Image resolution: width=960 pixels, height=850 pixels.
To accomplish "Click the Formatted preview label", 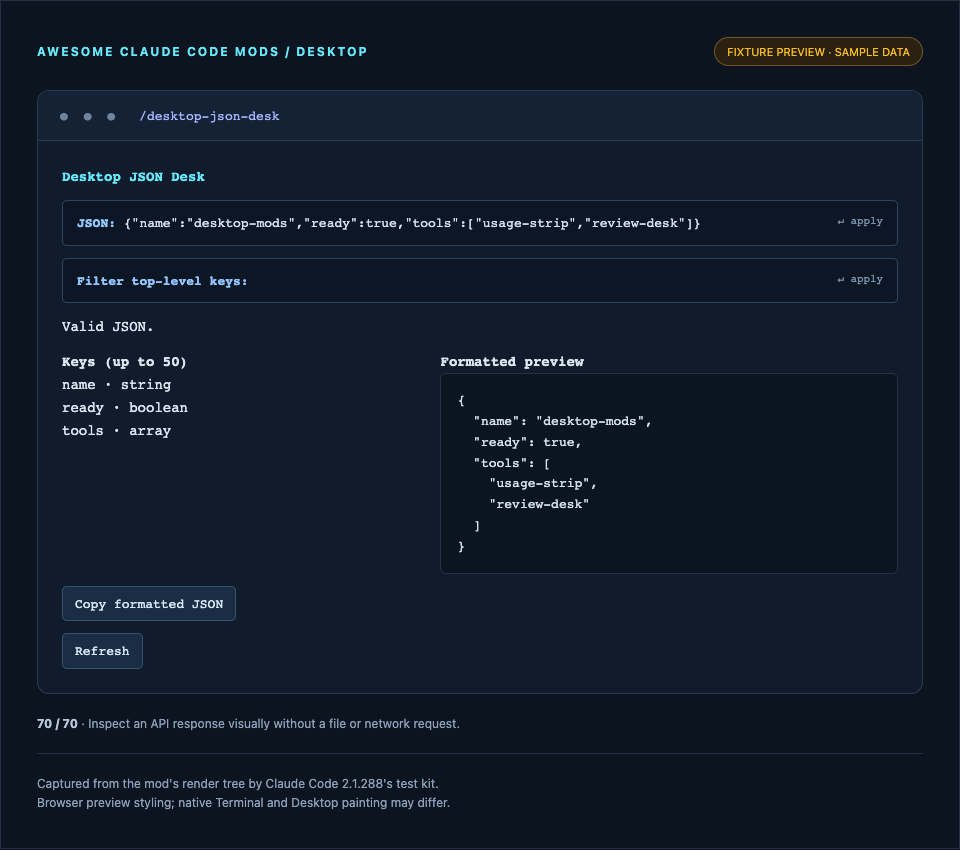I will [512, 362].
